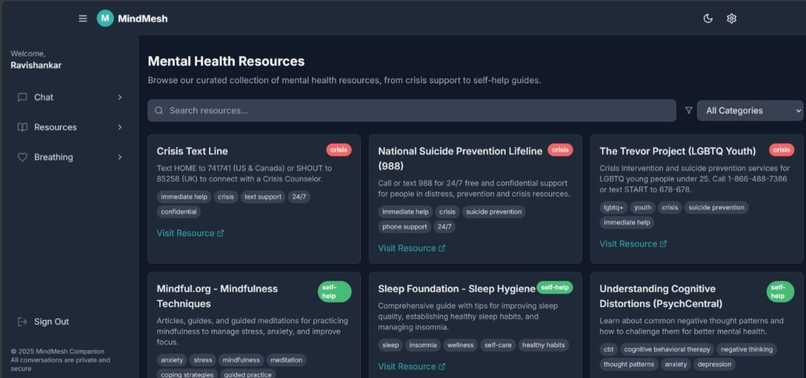Screen dimensions: 806x378
Task: Open the All Categories dropdown
Action: (750, 111)
